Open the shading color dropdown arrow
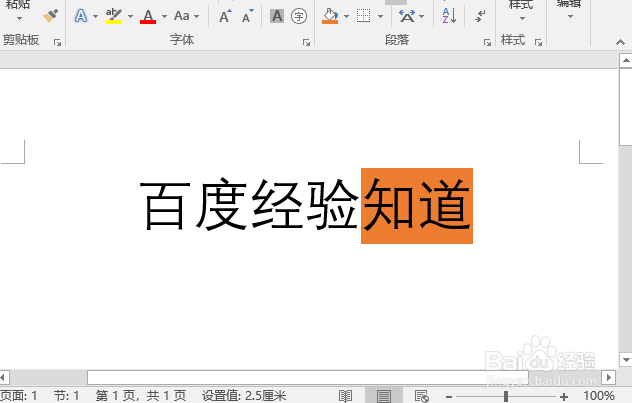632x403 pixels. [347, 17]
